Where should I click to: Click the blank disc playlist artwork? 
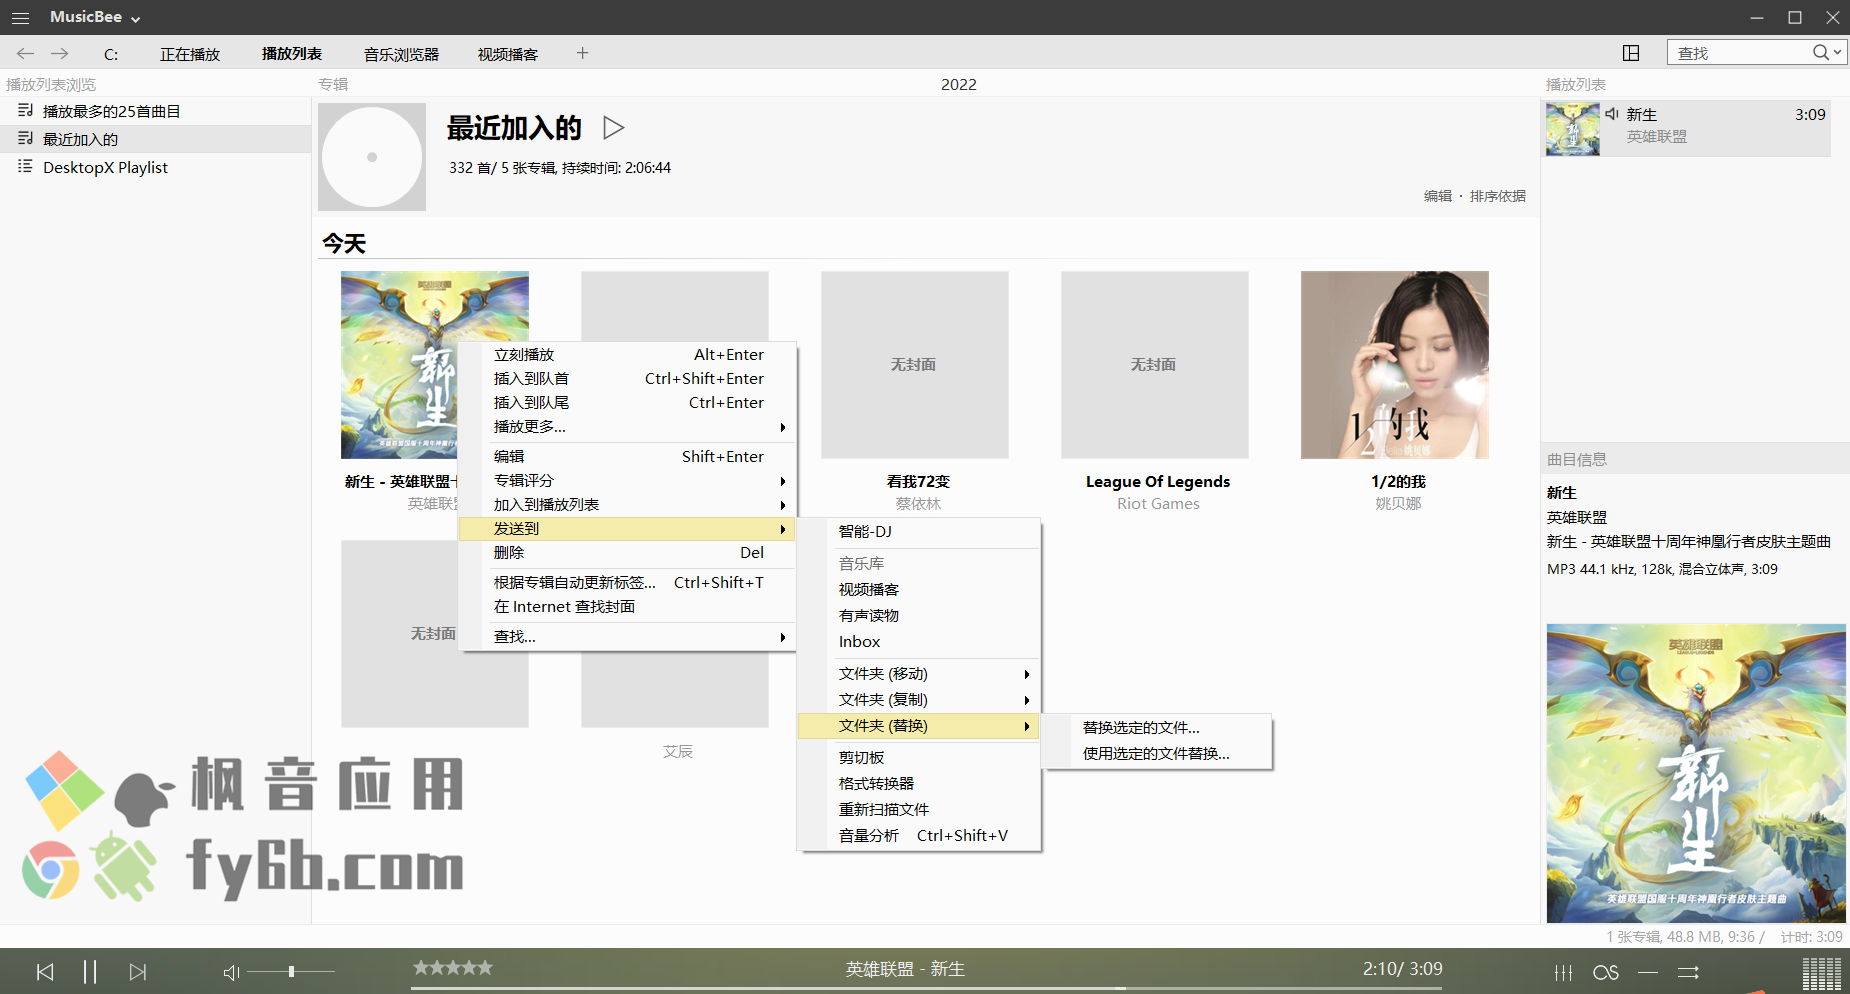coord(372,157)
